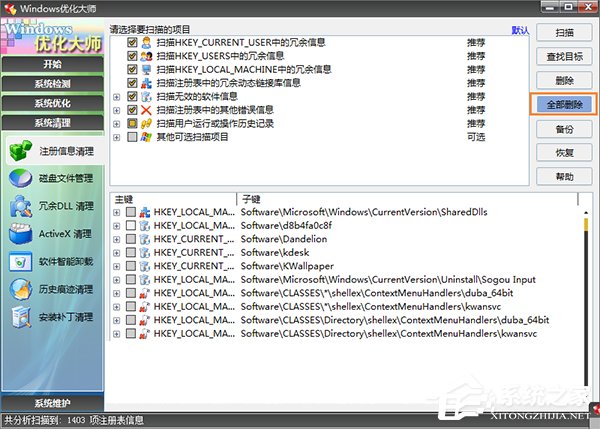Expand the SharedDlls result row

point(117,213)
